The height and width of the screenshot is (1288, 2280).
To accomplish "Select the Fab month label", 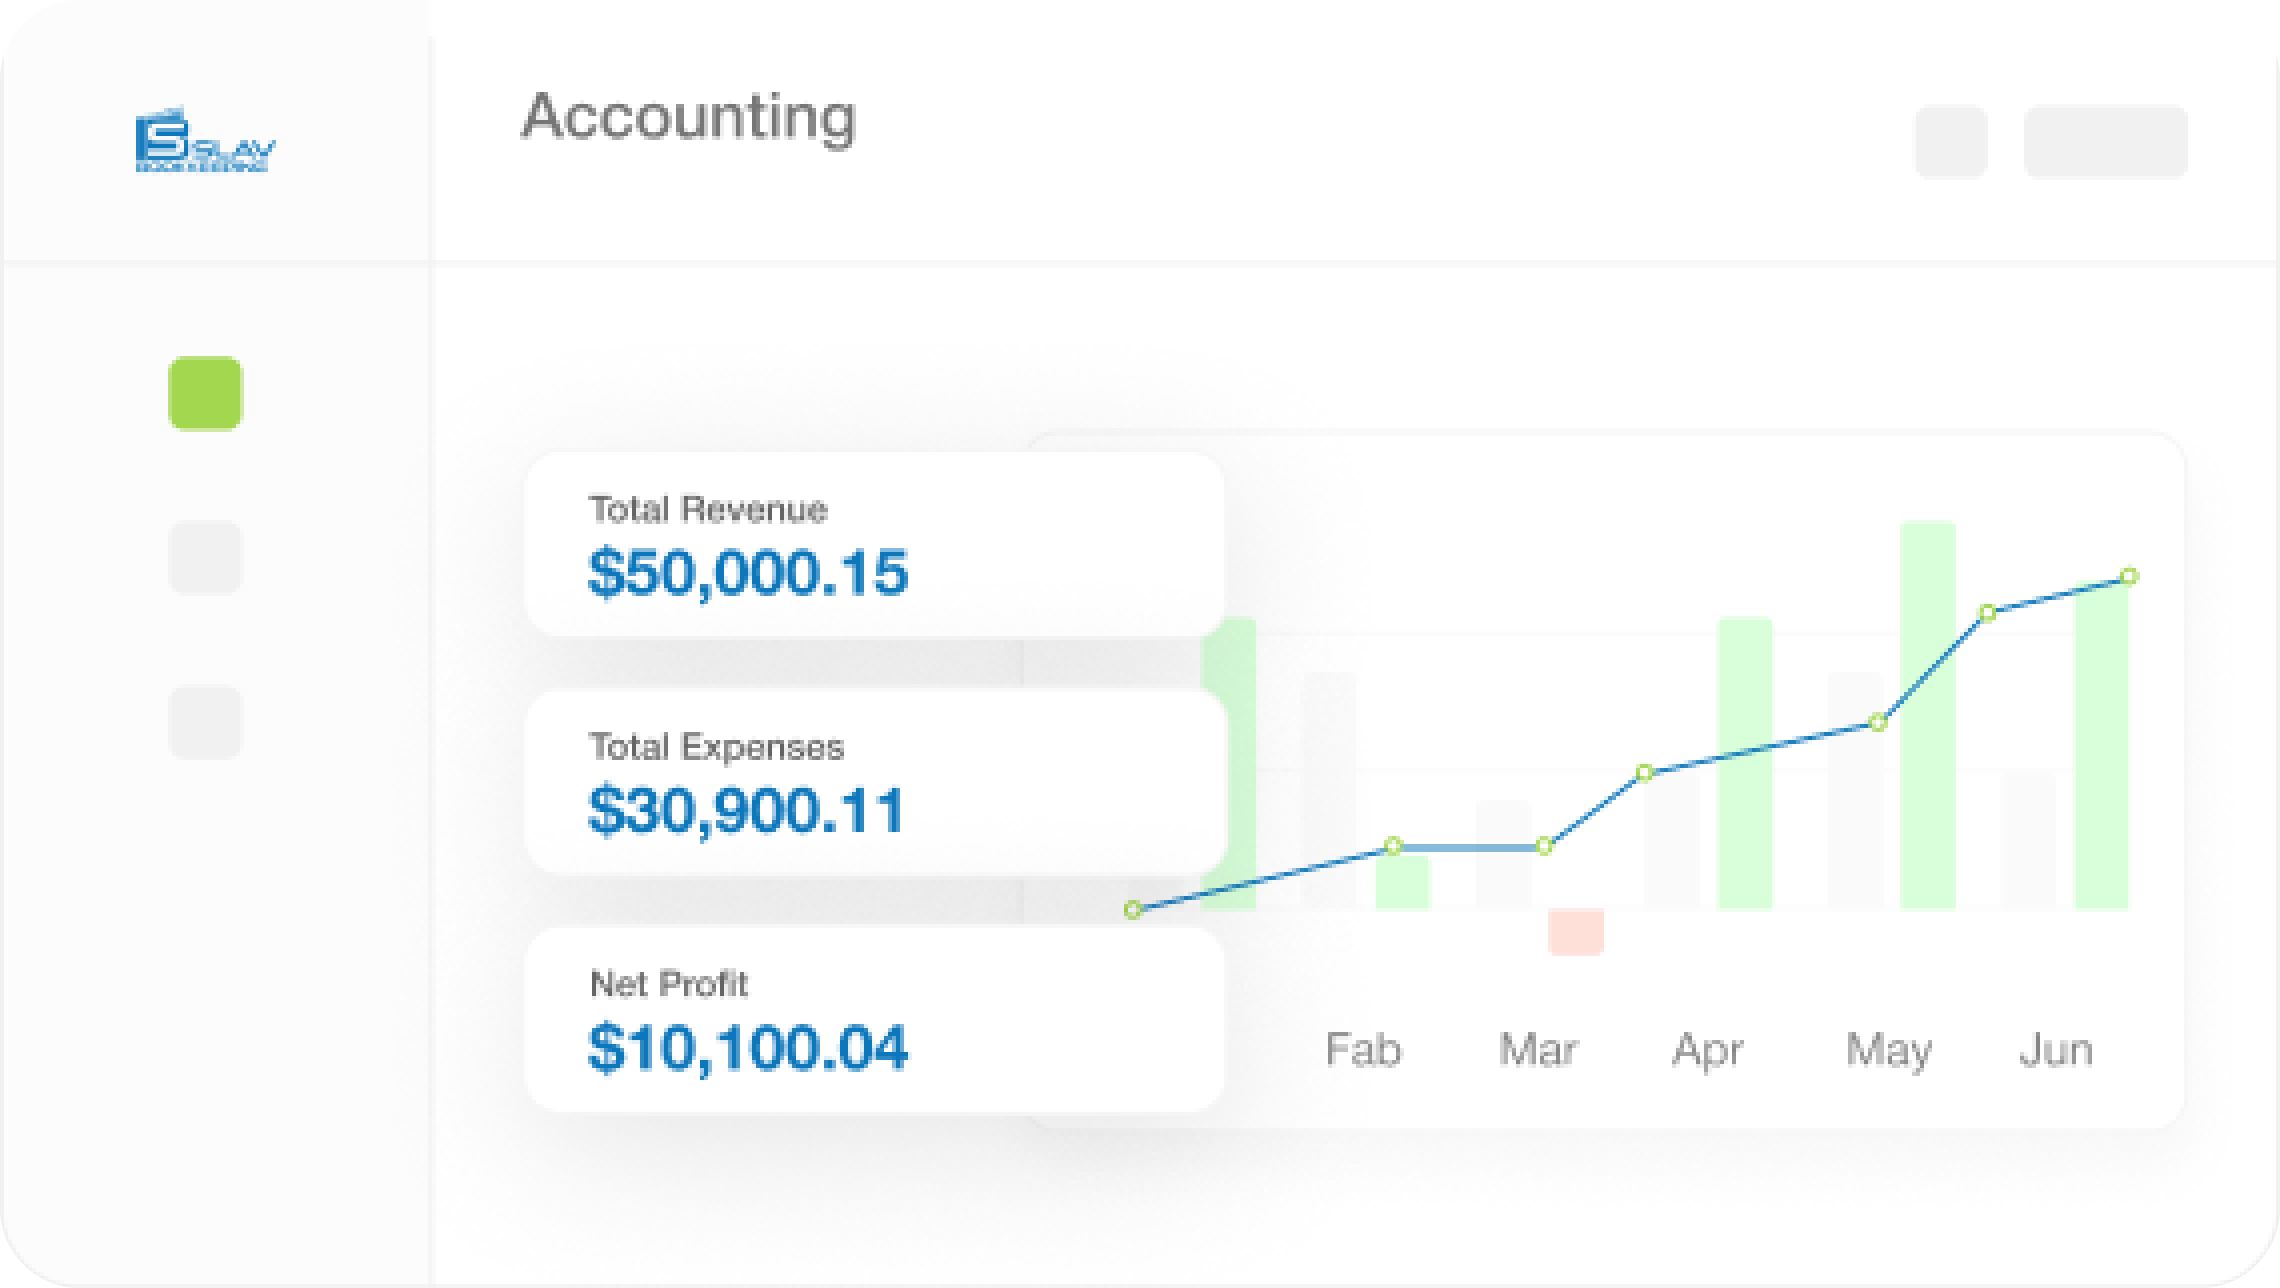I will 1363,1050.
